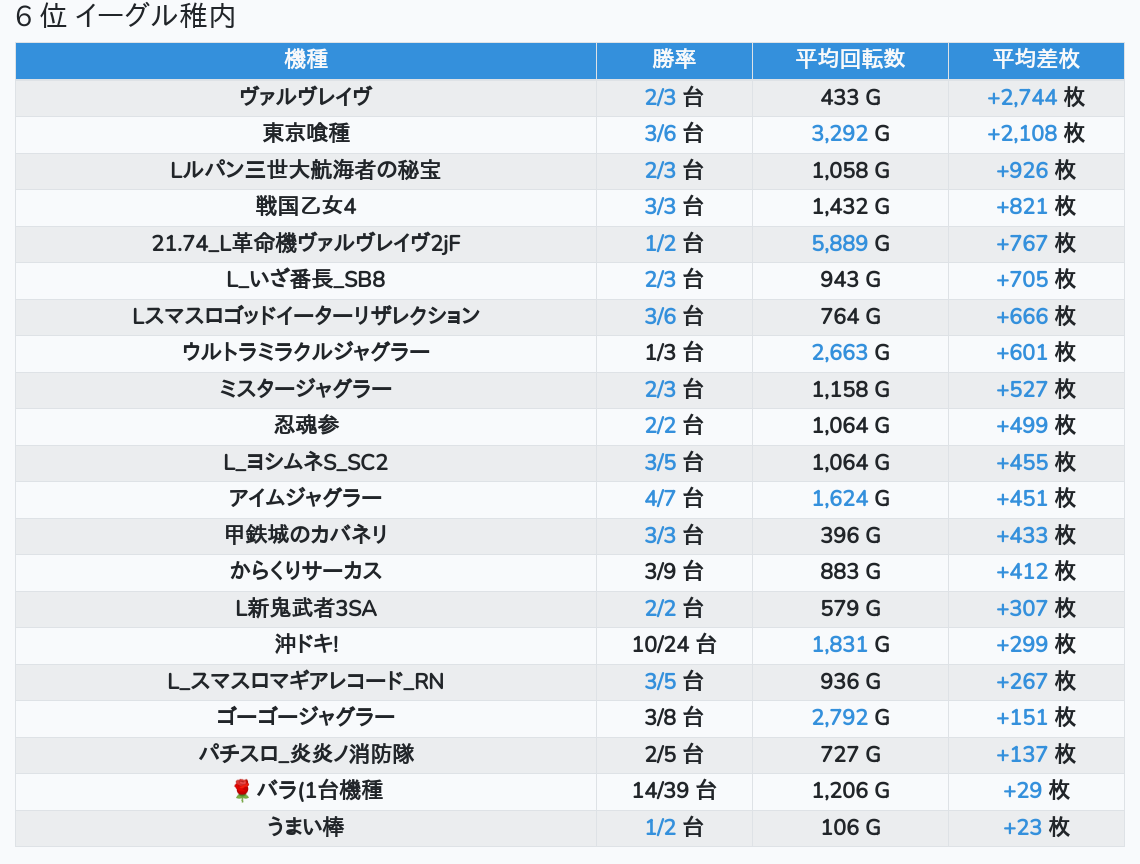The image size is (1140, 864).
Task: Open the 1,831 rotation link for 沖ドキ!
Action: coord(840,645)
